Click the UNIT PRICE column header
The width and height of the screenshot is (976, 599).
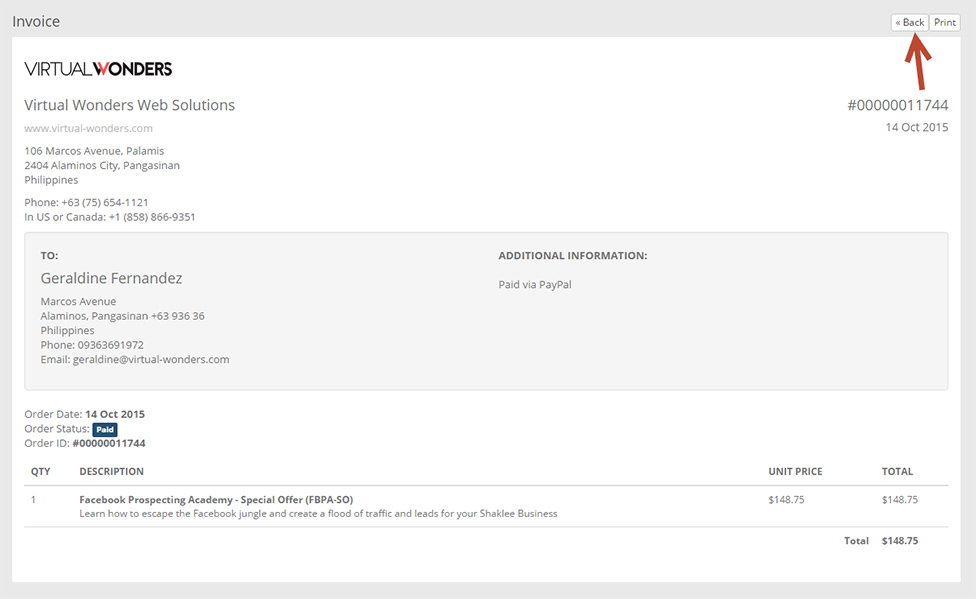(x=795, y=471)
